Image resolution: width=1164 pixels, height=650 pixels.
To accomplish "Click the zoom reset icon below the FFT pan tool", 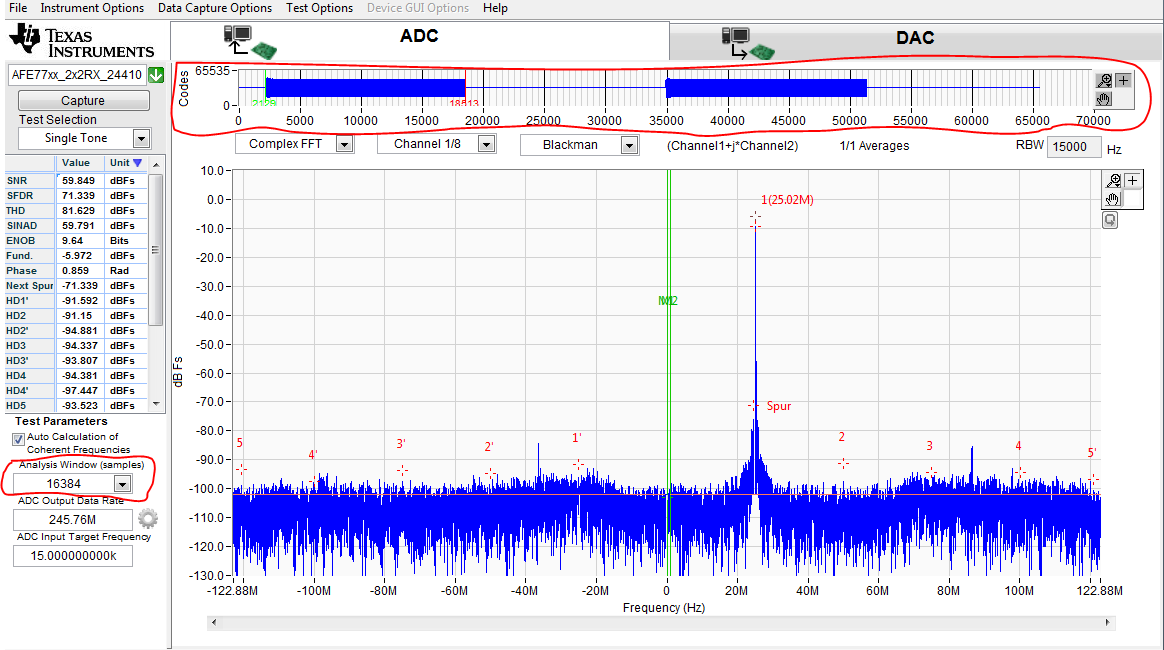I will click(1110, 219).
